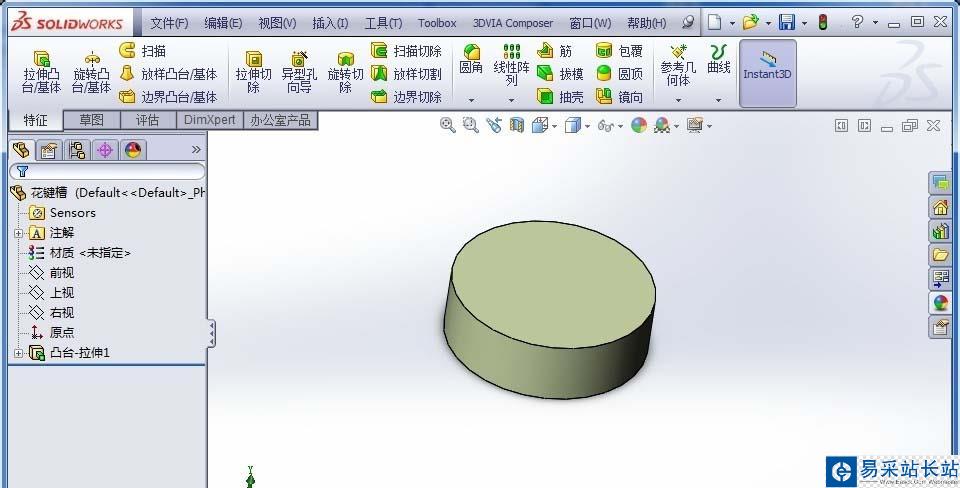Select the Shell 抽壳 feature
Viewport: 960px width, 488px height.
[560, 97]
